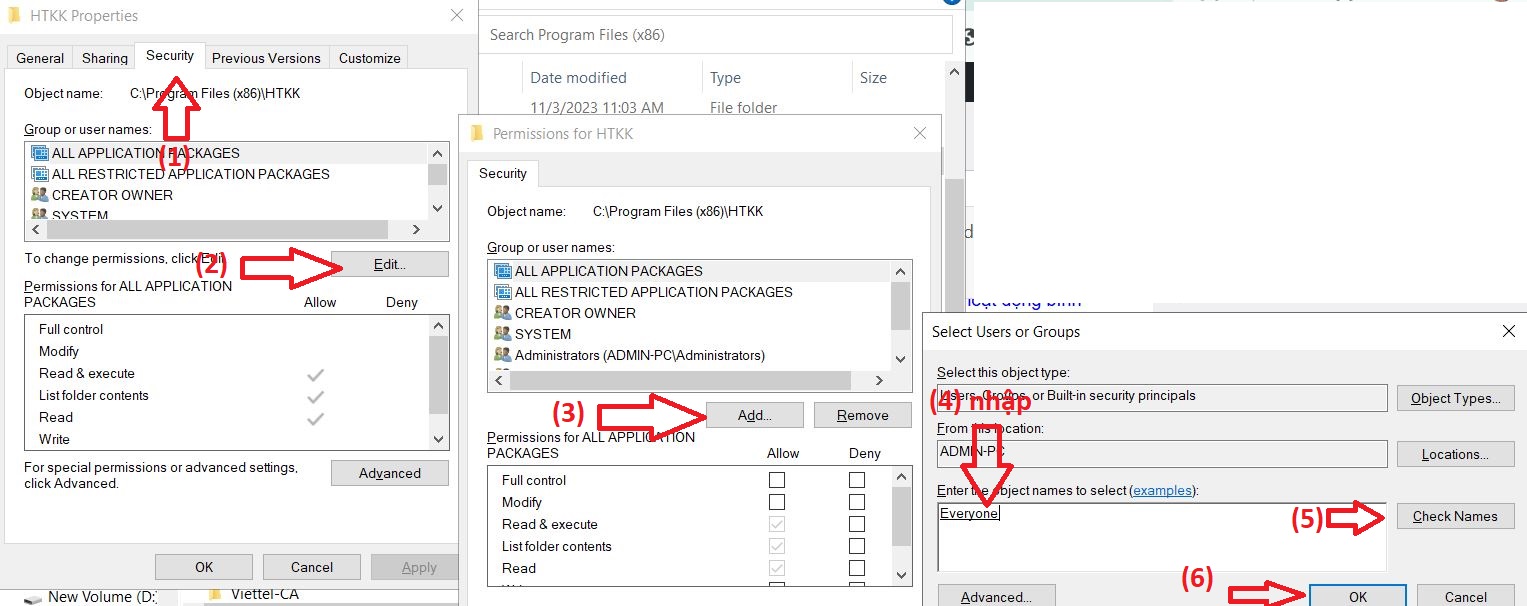Image resolution: width=1527 pixels, height=606 pixels.
Task: Select ALL APPLICATION PACKAGES in Permissions list
Action: (x=608, y=271)
